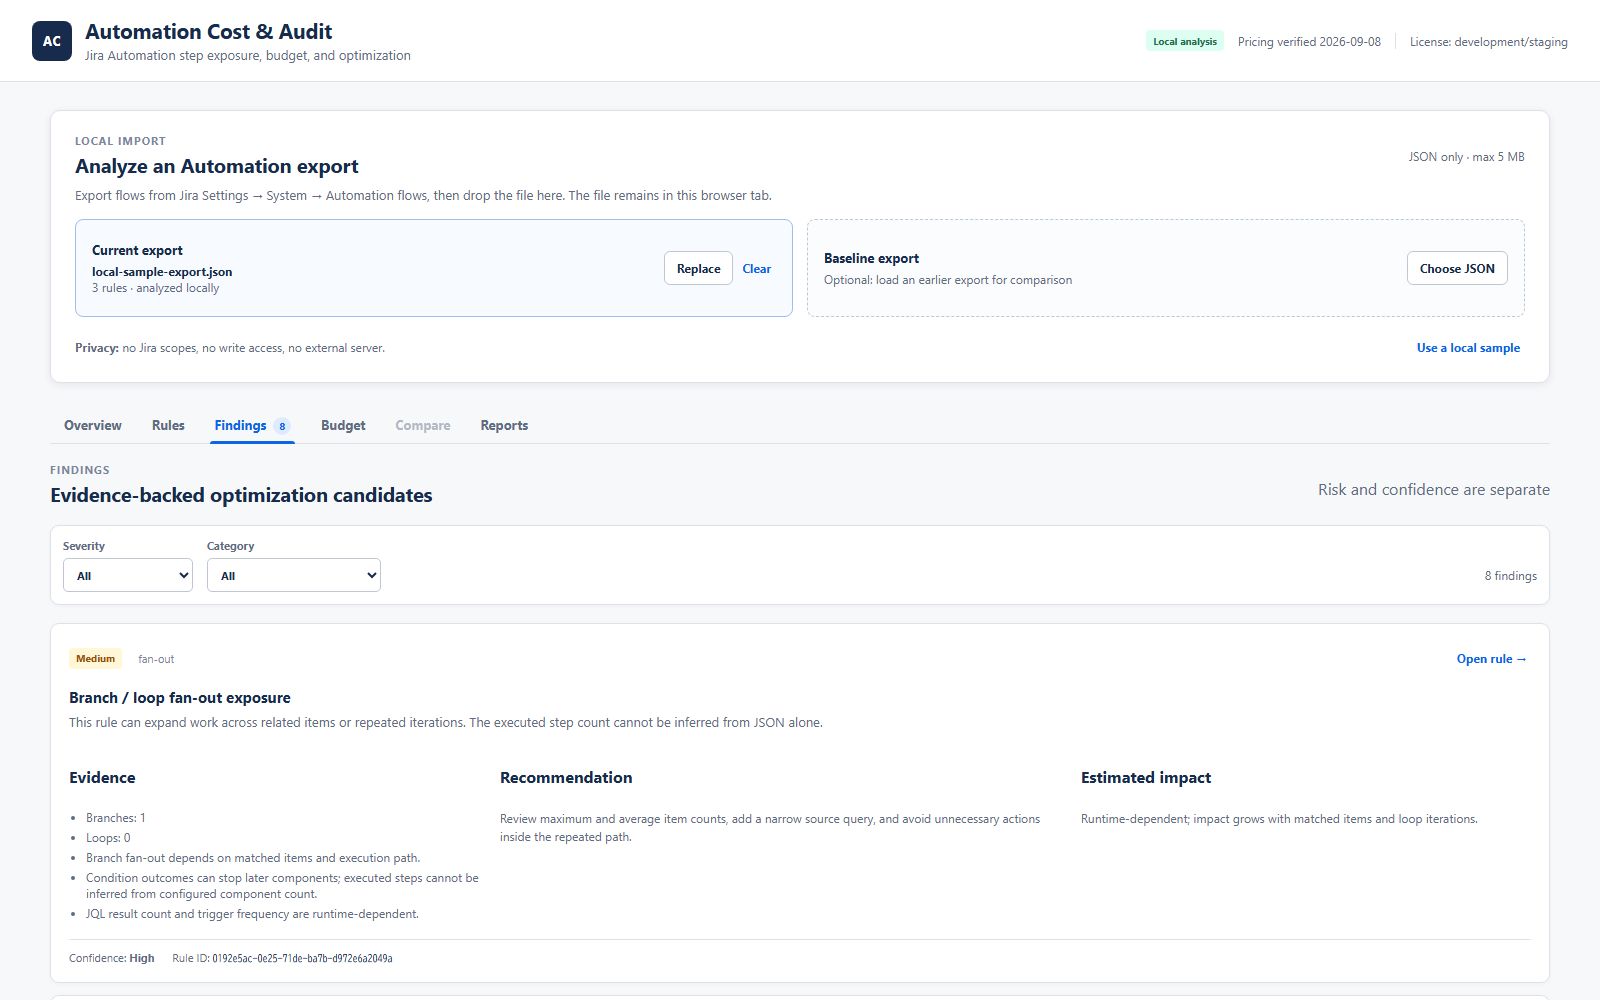Open the Severity filter dropdown
Viewport: 1600px width, 1000px height.
tap(128, 575)
